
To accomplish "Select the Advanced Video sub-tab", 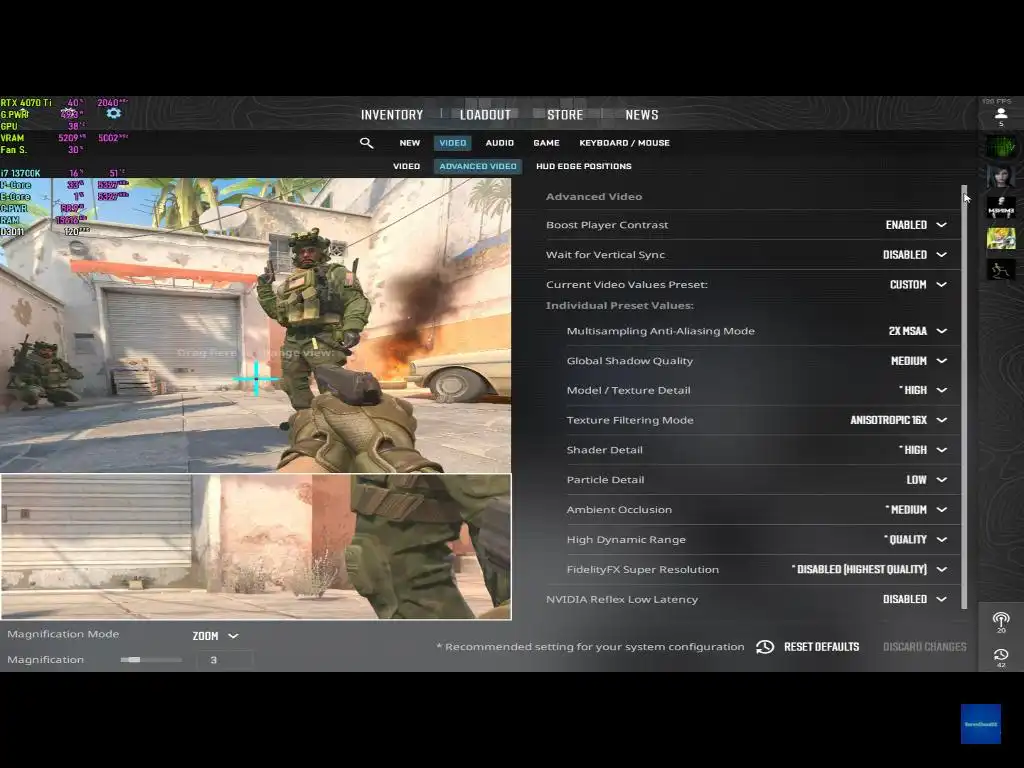I will point(478,166).
